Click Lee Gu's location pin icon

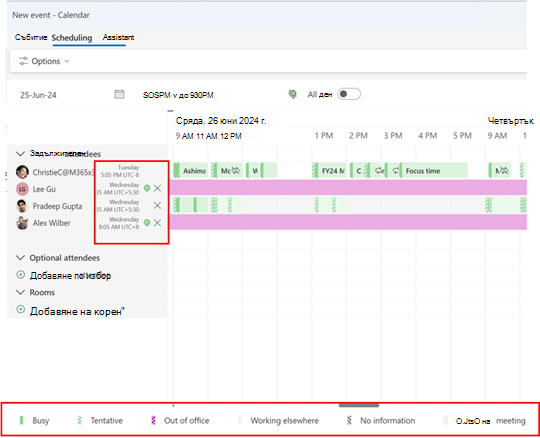(x=147, y=188)
